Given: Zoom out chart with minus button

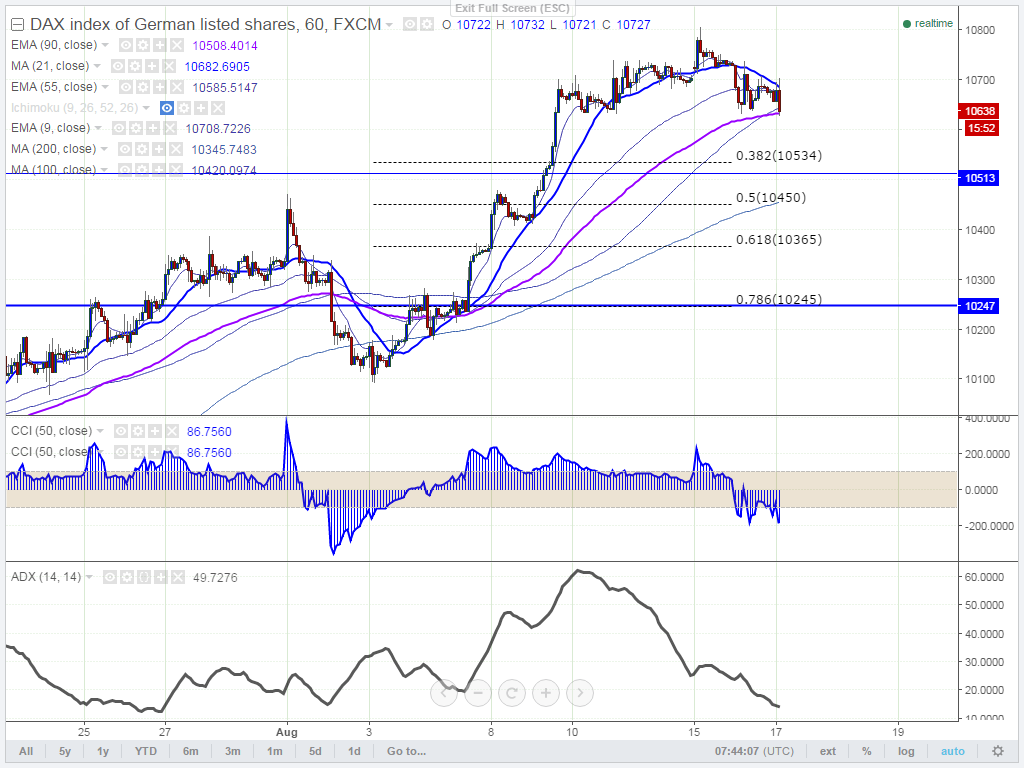Looking at the screenshot, I should (x=478, y=693).
